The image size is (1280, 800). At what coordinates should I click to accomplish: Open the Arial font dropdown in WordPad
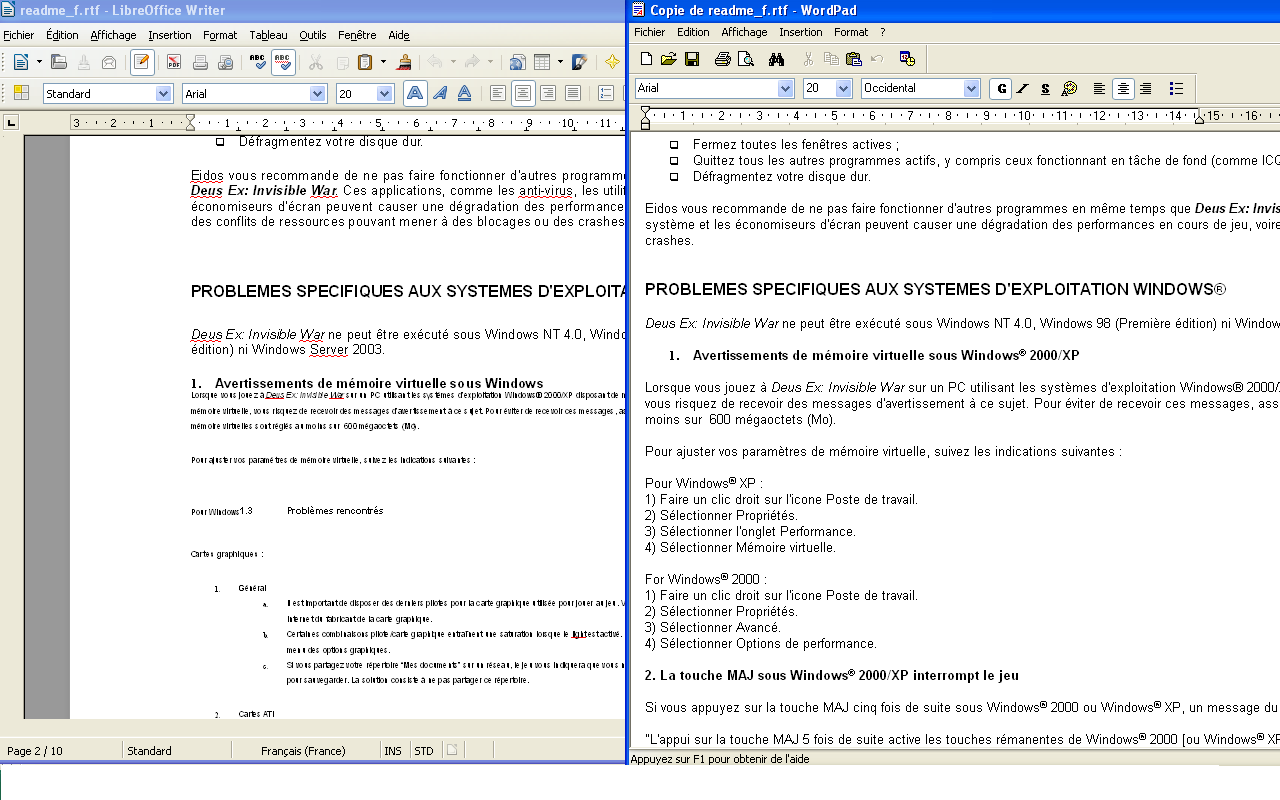coord(785,88)
